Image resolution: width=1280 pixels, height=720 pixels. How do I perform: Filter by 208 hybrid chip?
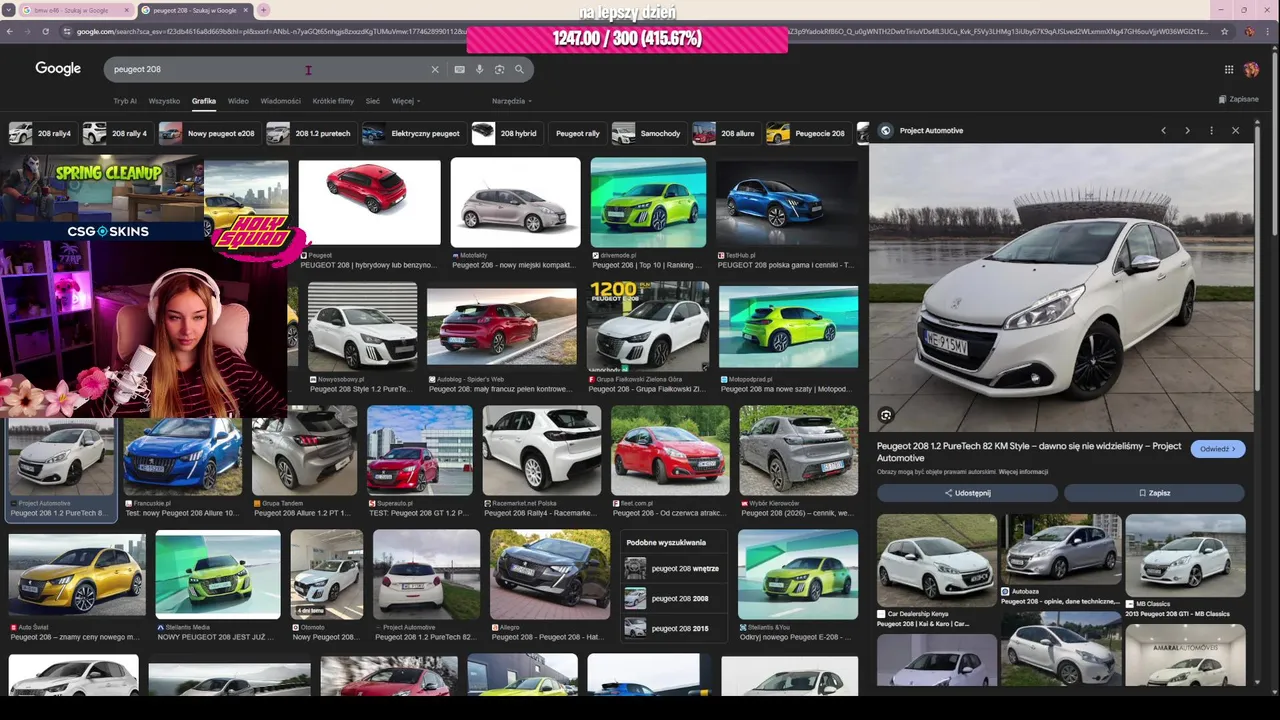(x=506, y=133)
